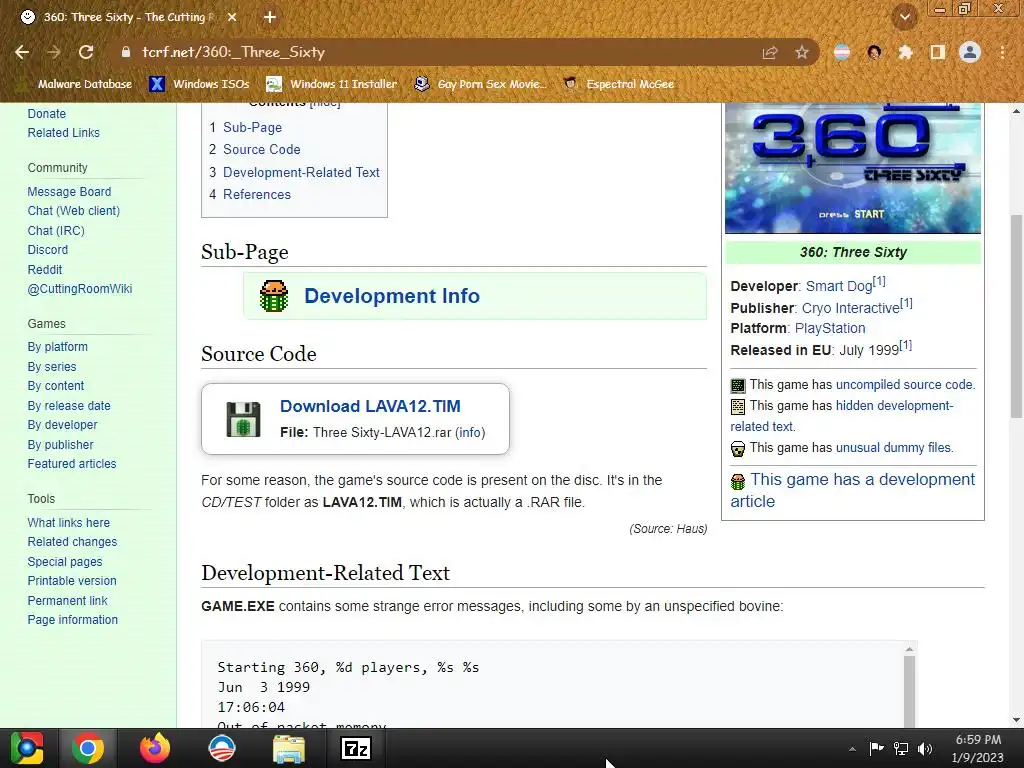Image resolution: width=1024 pixels, height=768 pixels.
Task: Open the 360 title screen image
Action: [x=853, y=168]
